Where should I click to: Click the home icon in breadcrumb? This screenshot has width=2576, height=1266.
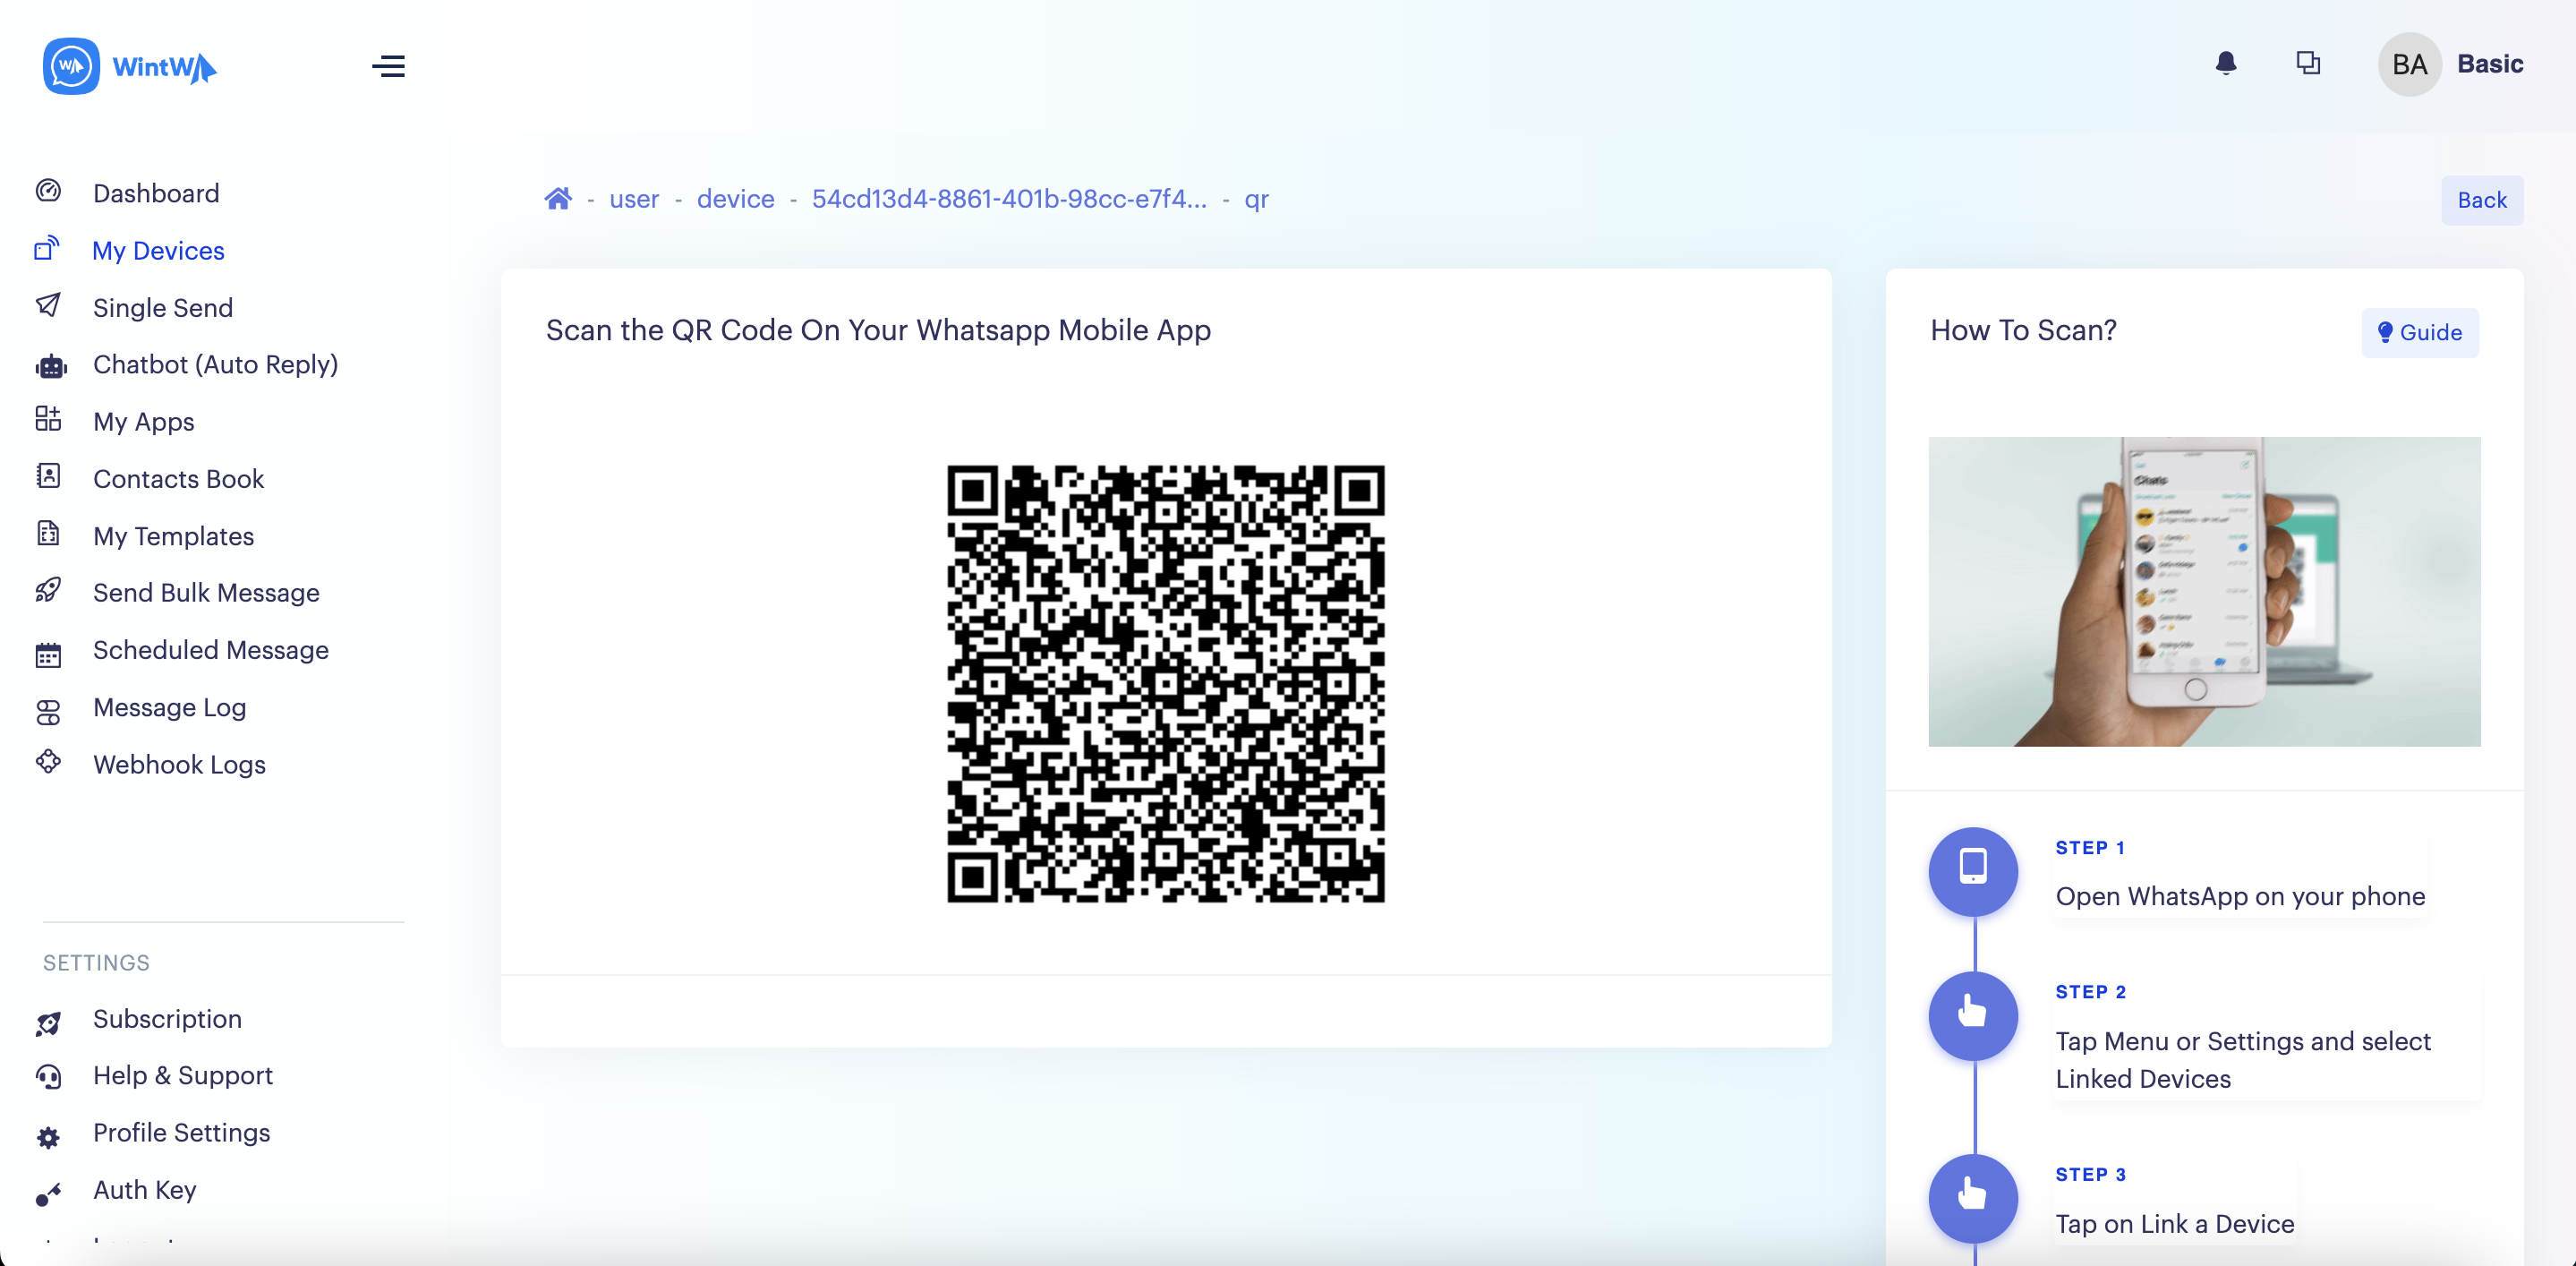[x=557, y=199]
